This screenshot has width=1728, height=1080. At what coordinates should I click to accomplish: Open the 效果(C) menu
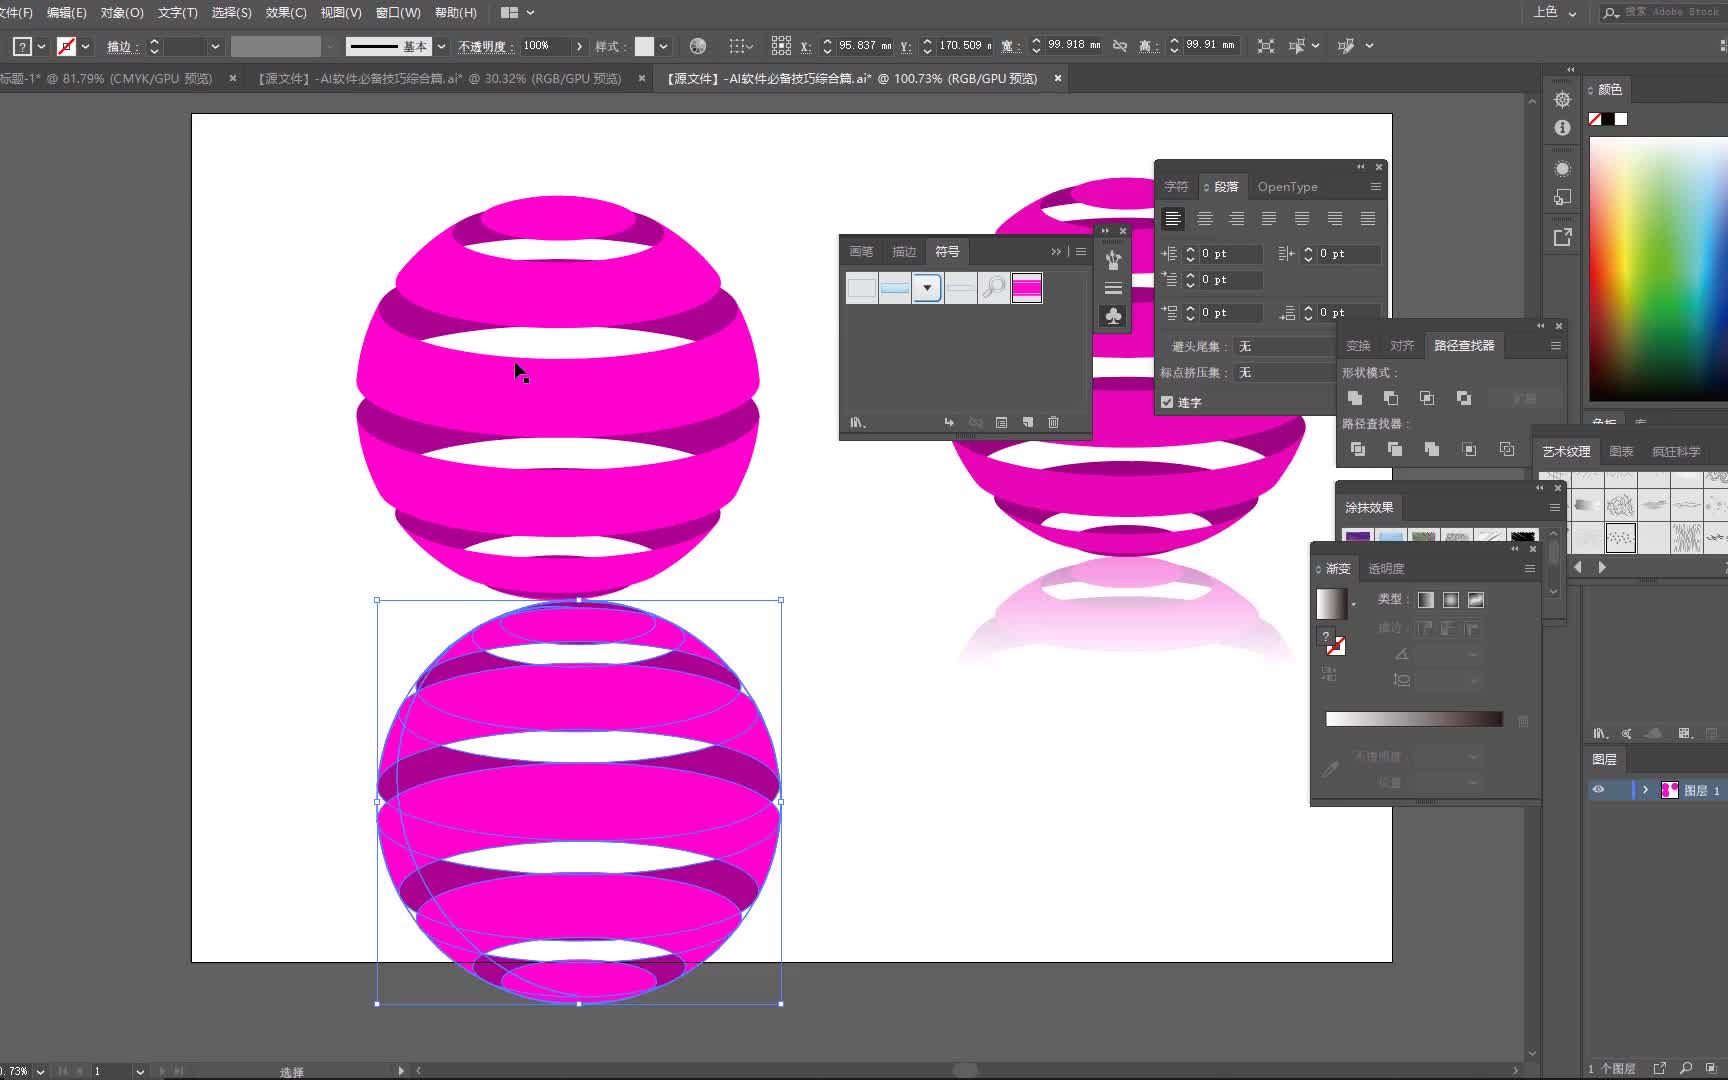coord(286,13)
